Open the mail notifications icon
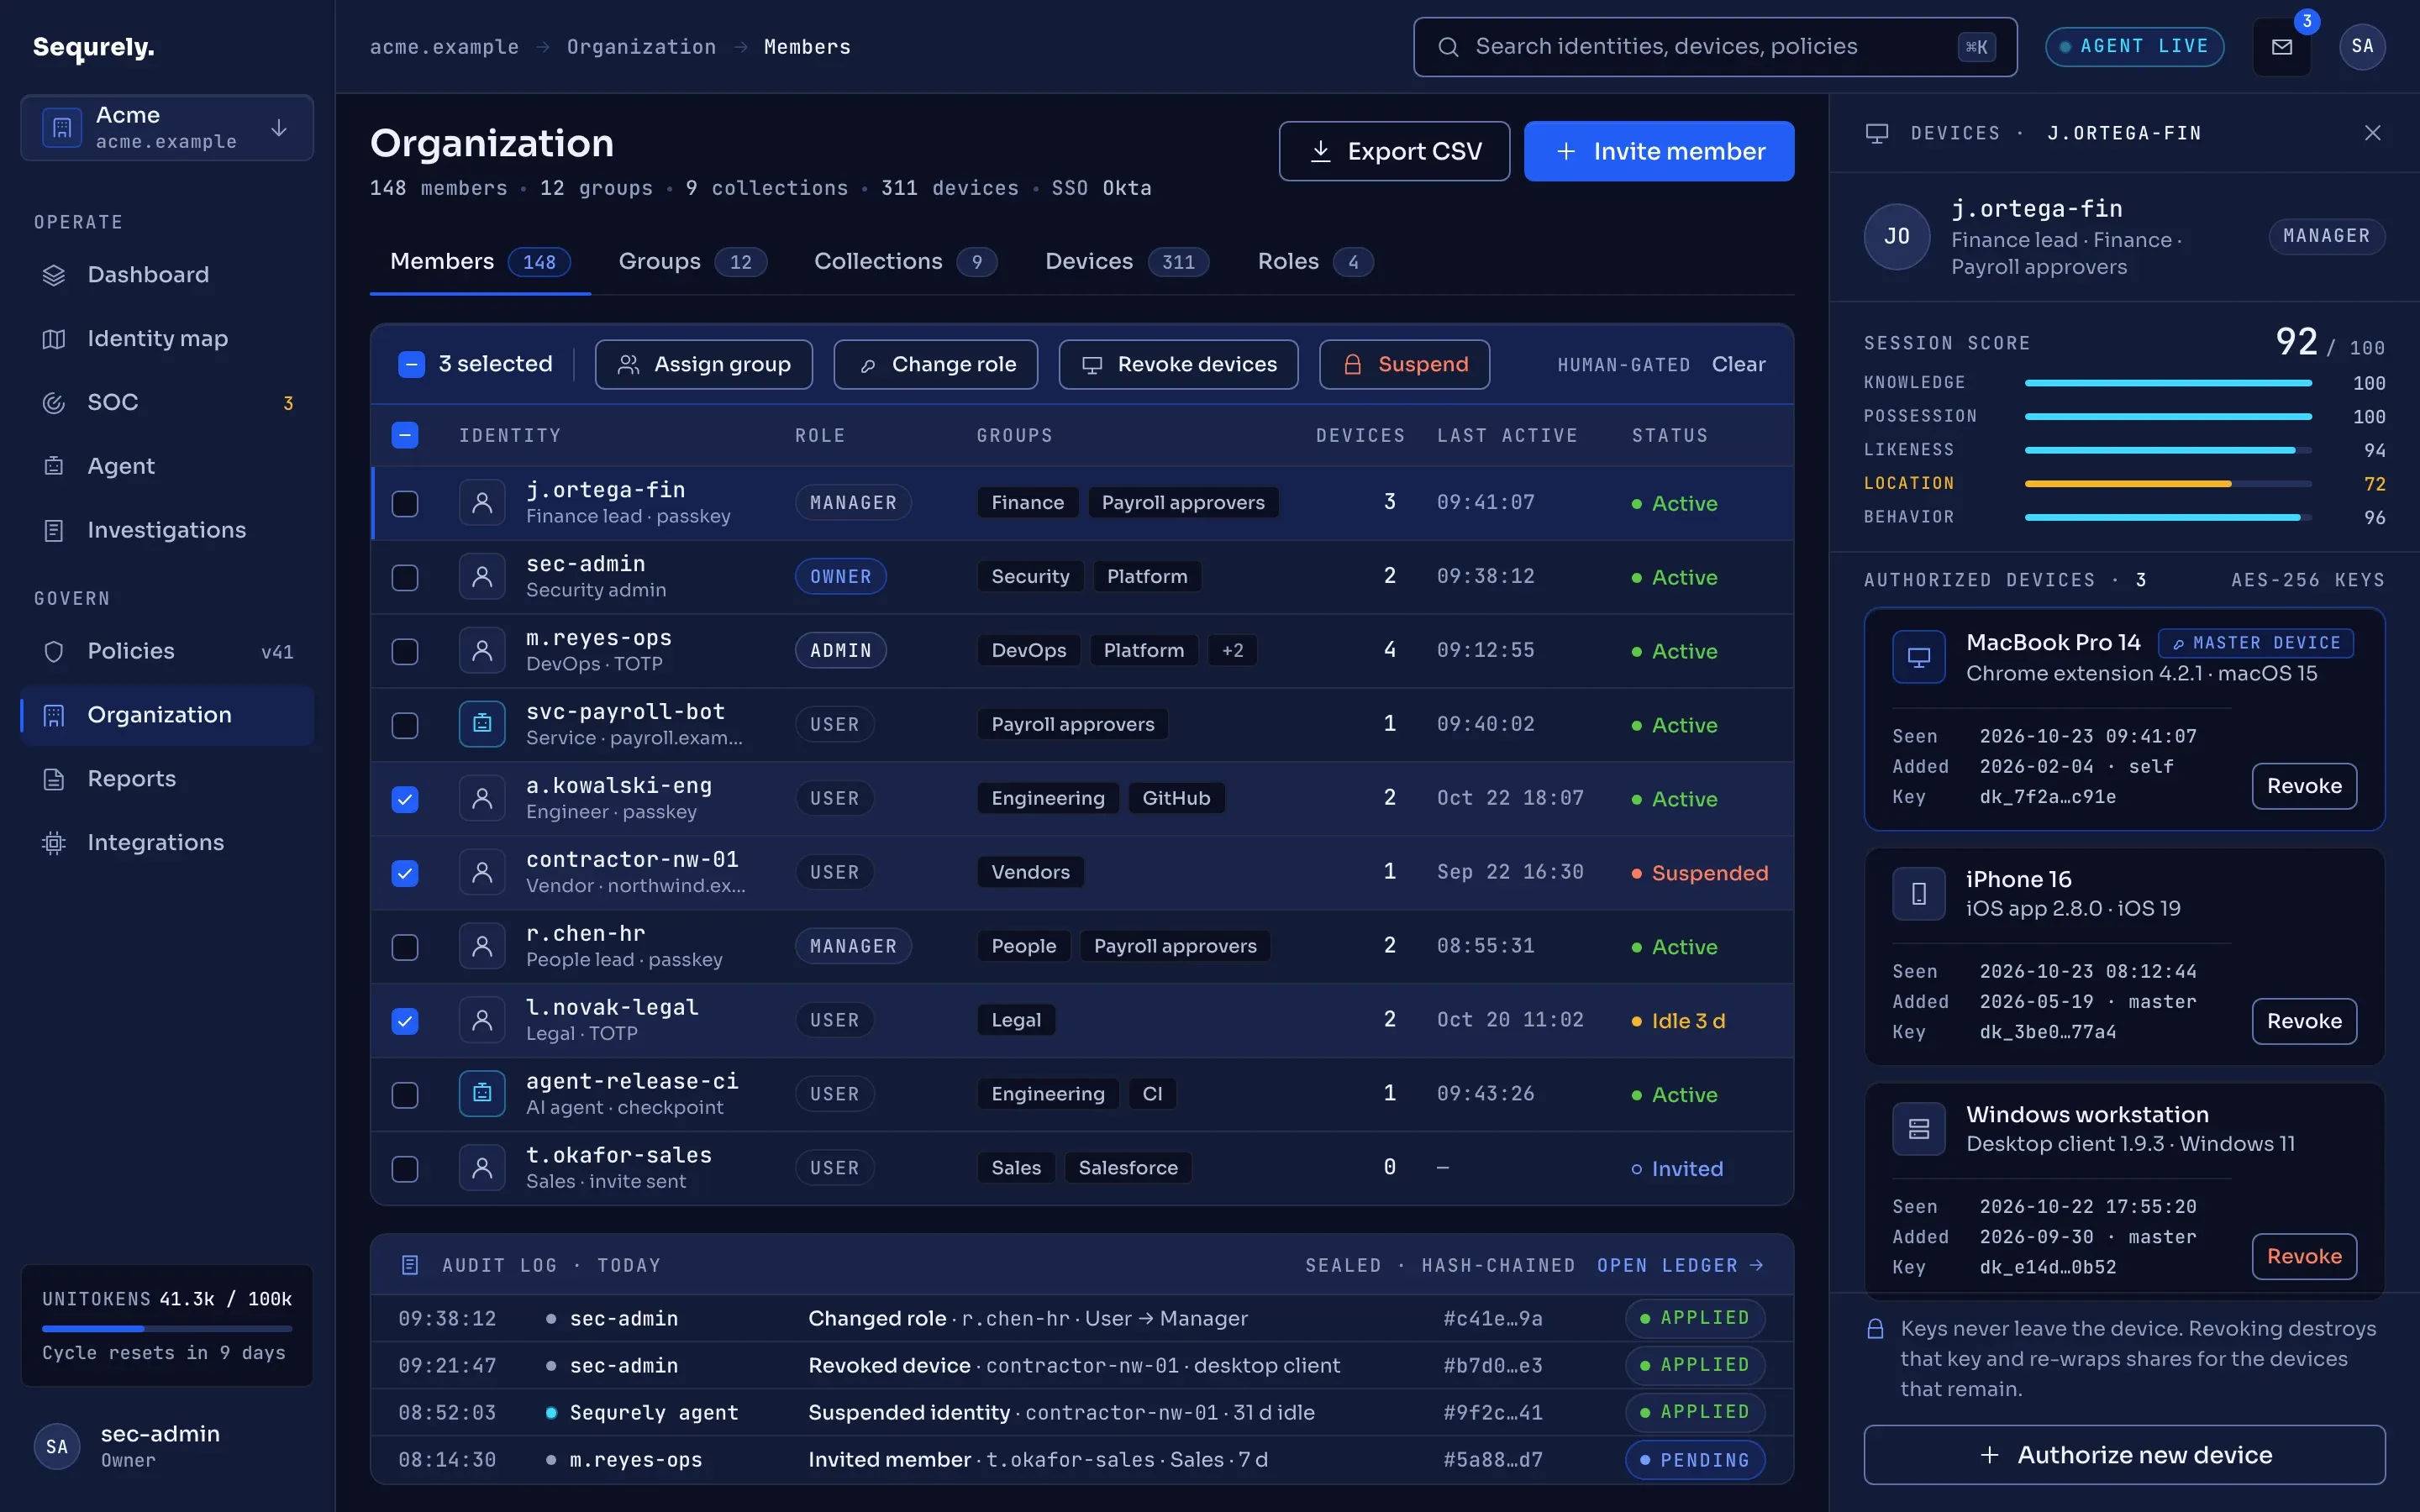 coord(2281,47)
